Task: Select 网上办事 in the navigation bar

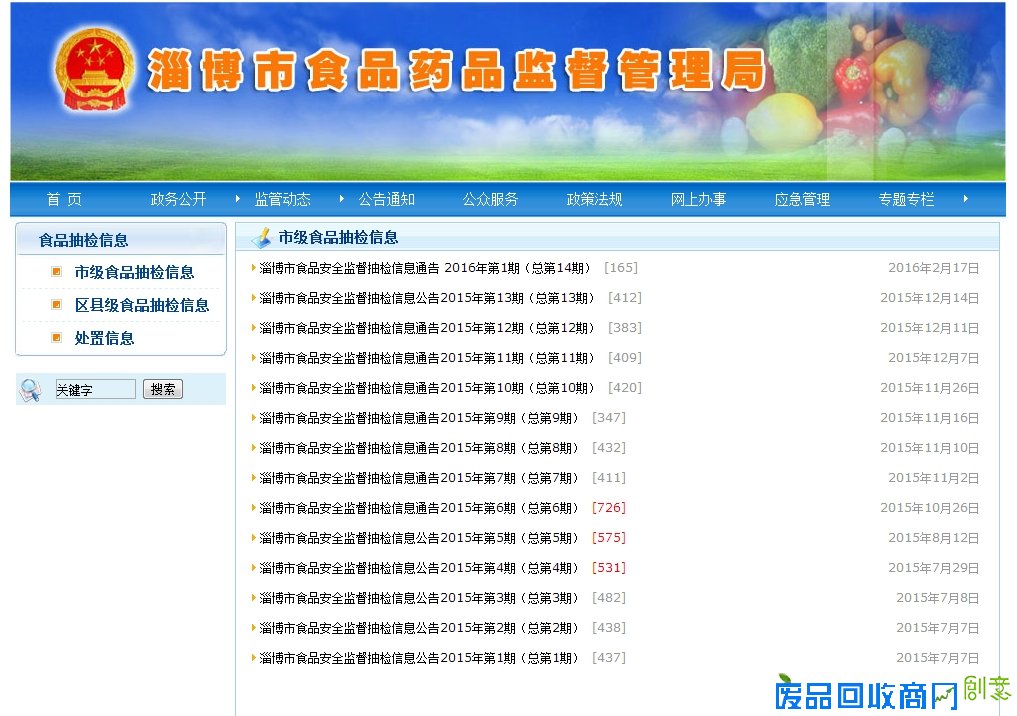Action: [700, 199]
